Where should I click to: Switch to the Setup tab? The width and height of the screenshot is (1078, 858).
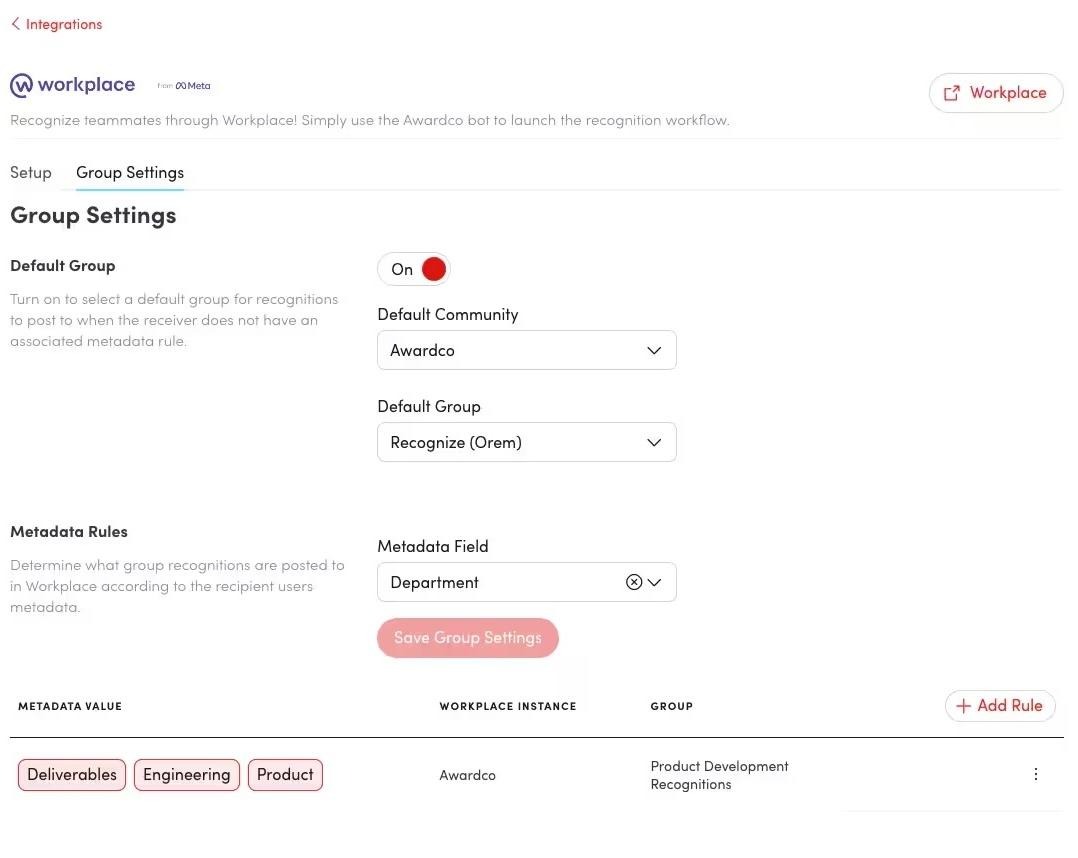[x=31, y=172]
